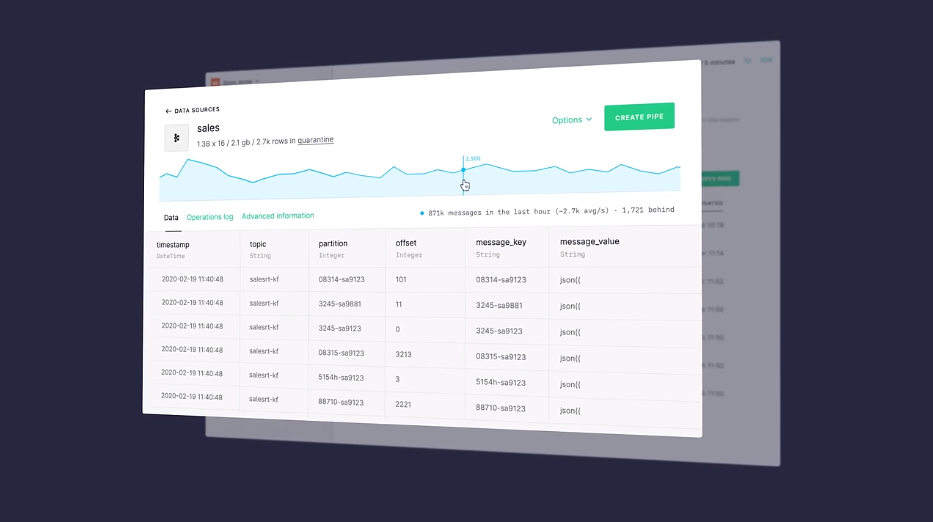Screen dimensions: 933x522
Task: Select the row with partition 08314-sa9123
Action: pos(422,280)
